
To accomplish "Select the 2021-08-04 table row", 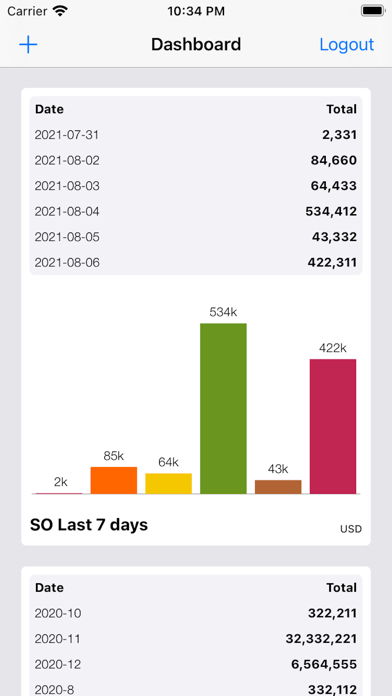I will [196, 212].
